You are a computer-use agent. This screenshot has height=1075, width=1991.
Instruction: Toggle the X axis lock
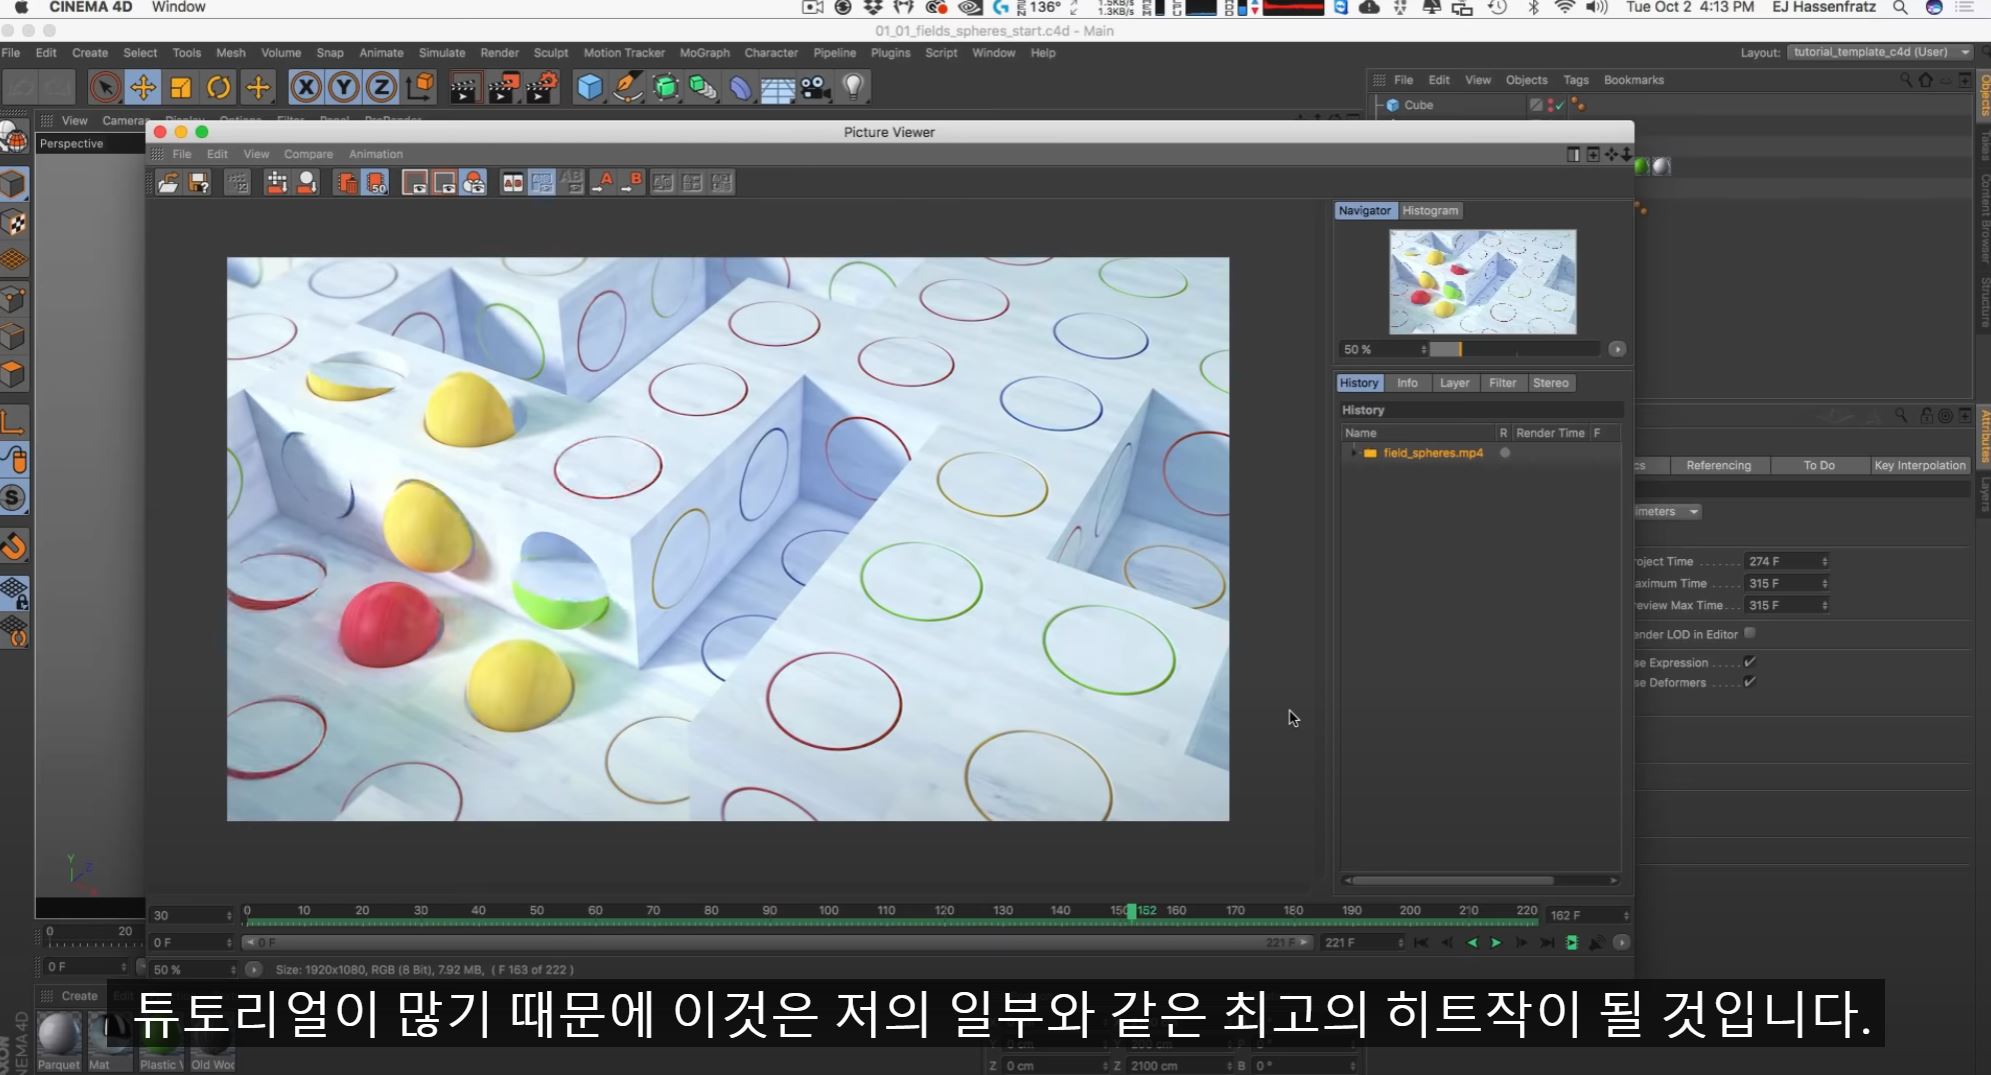click(306, 88)
